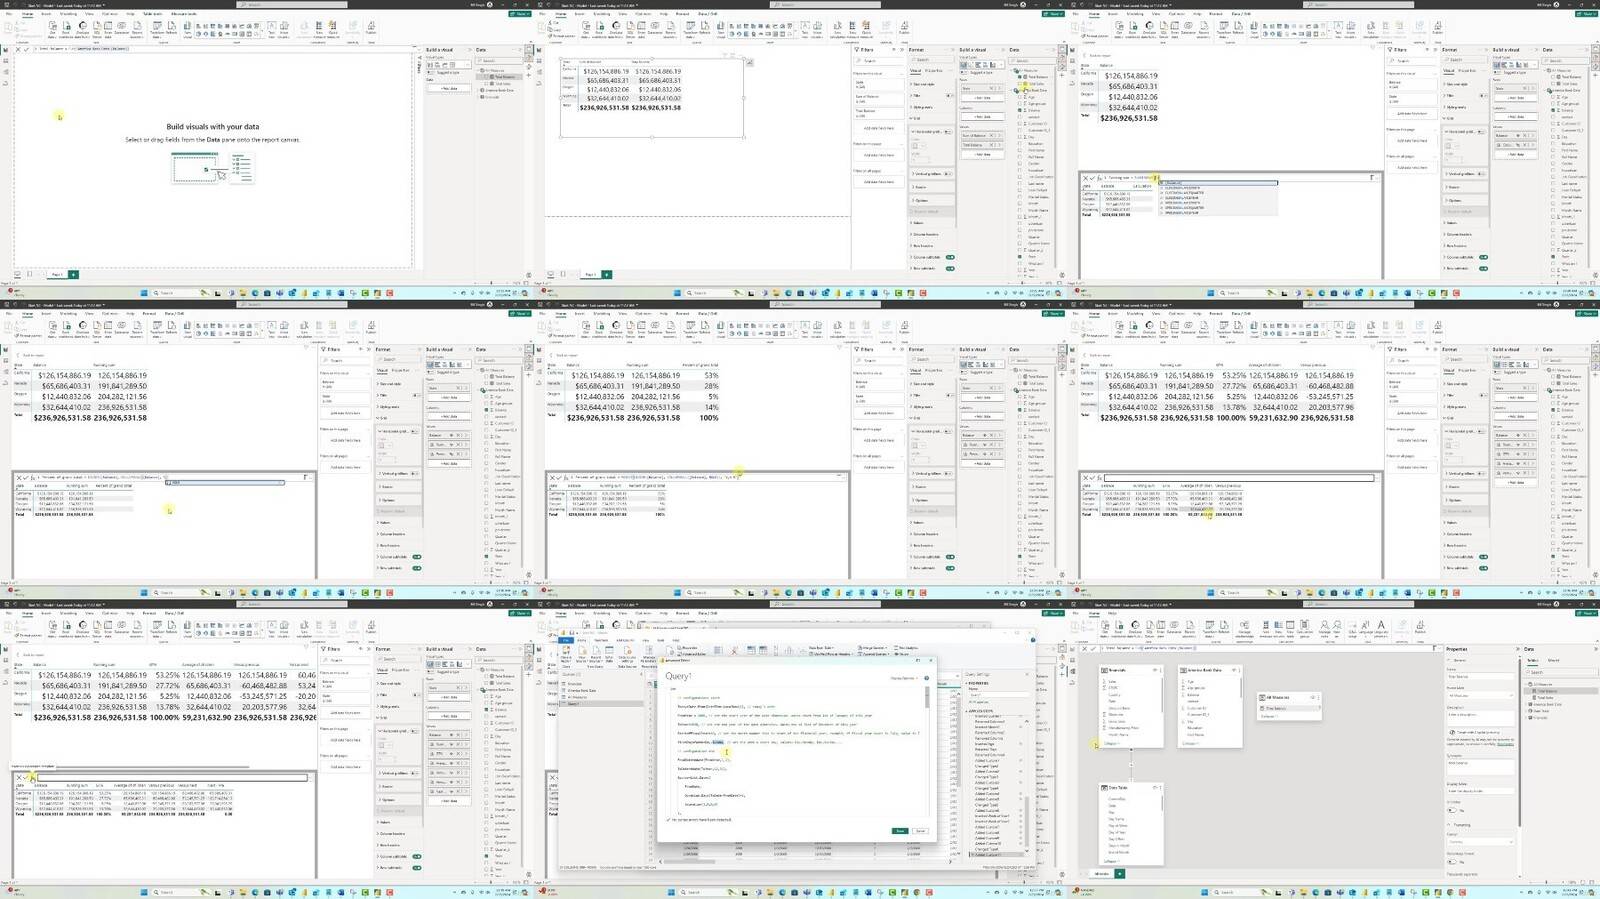Click Share button in the blank-canvas screenshot
1600x899 pixels.
[522, 14]
